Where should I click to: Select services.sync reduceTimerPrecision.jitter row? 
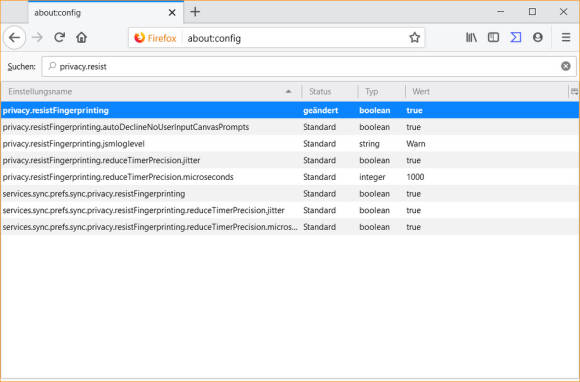click(x=290, y=210)
